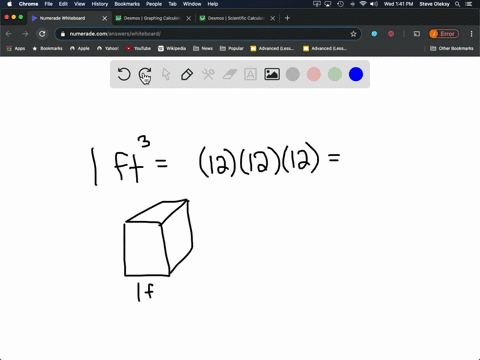Open the crossed tools settings icon
This screenshot has height=360, width=480.
(x=208, y=74)
